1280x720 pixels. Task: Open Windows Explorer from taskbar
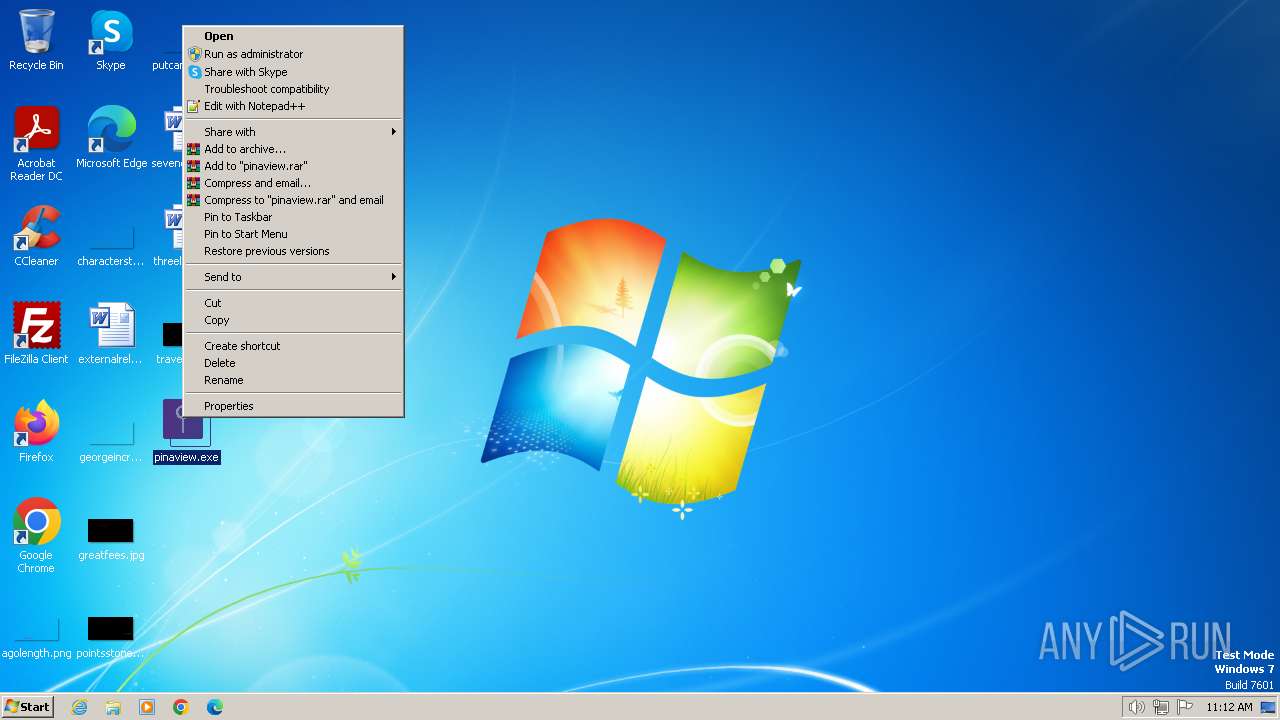[113, 707]
